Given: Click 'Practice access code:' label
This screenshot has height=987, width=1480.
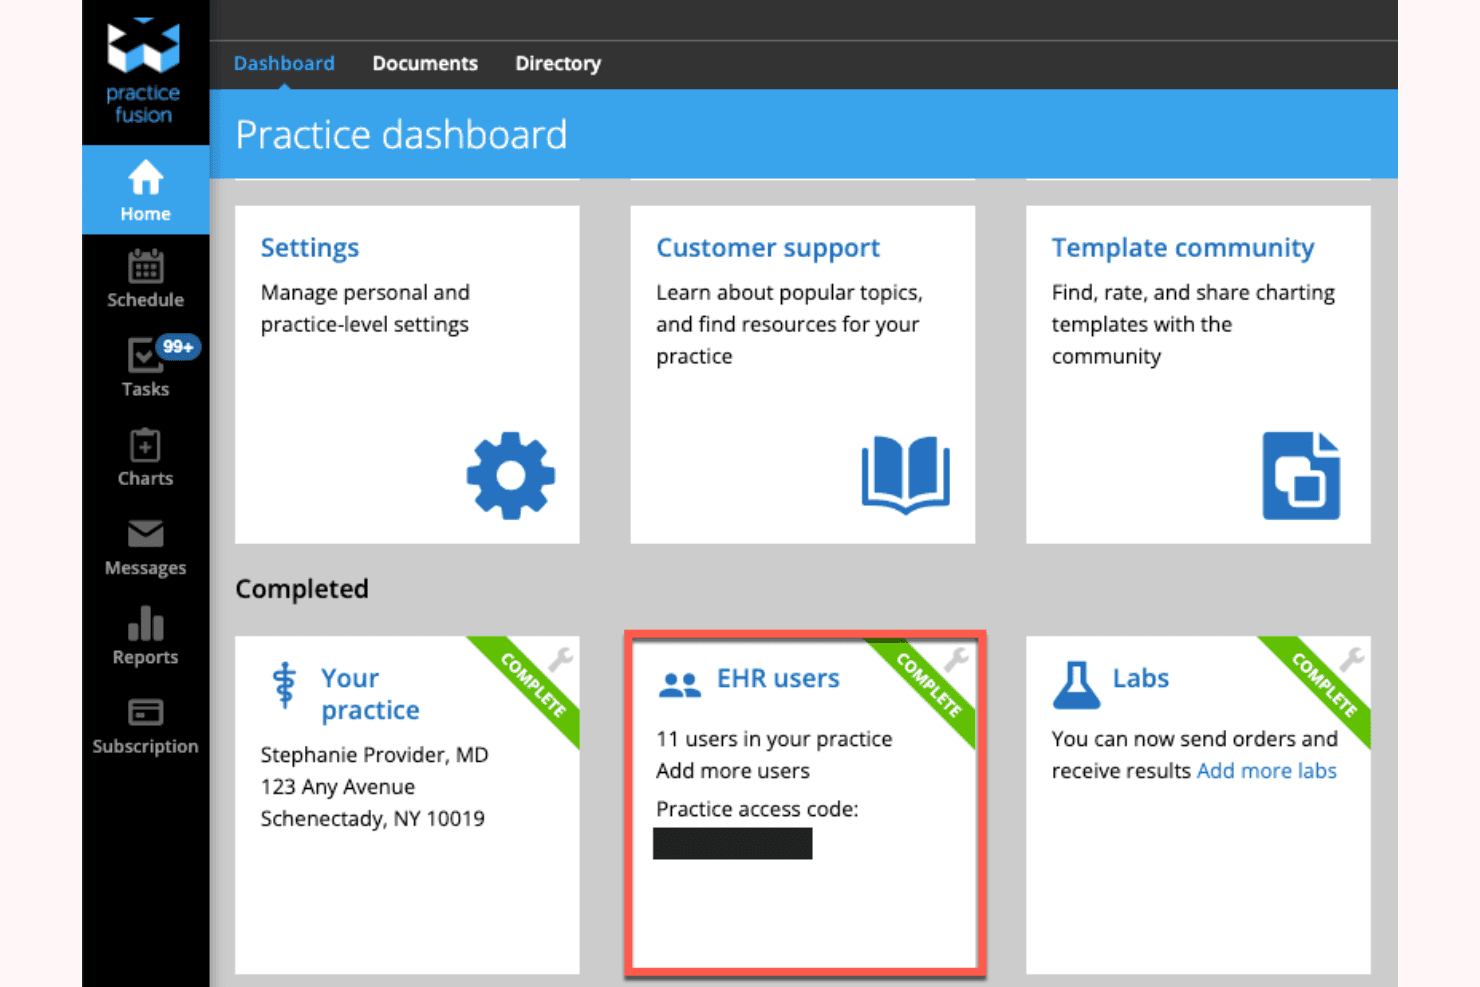Looking at the screenshot, I should click(x=757, y=809).
